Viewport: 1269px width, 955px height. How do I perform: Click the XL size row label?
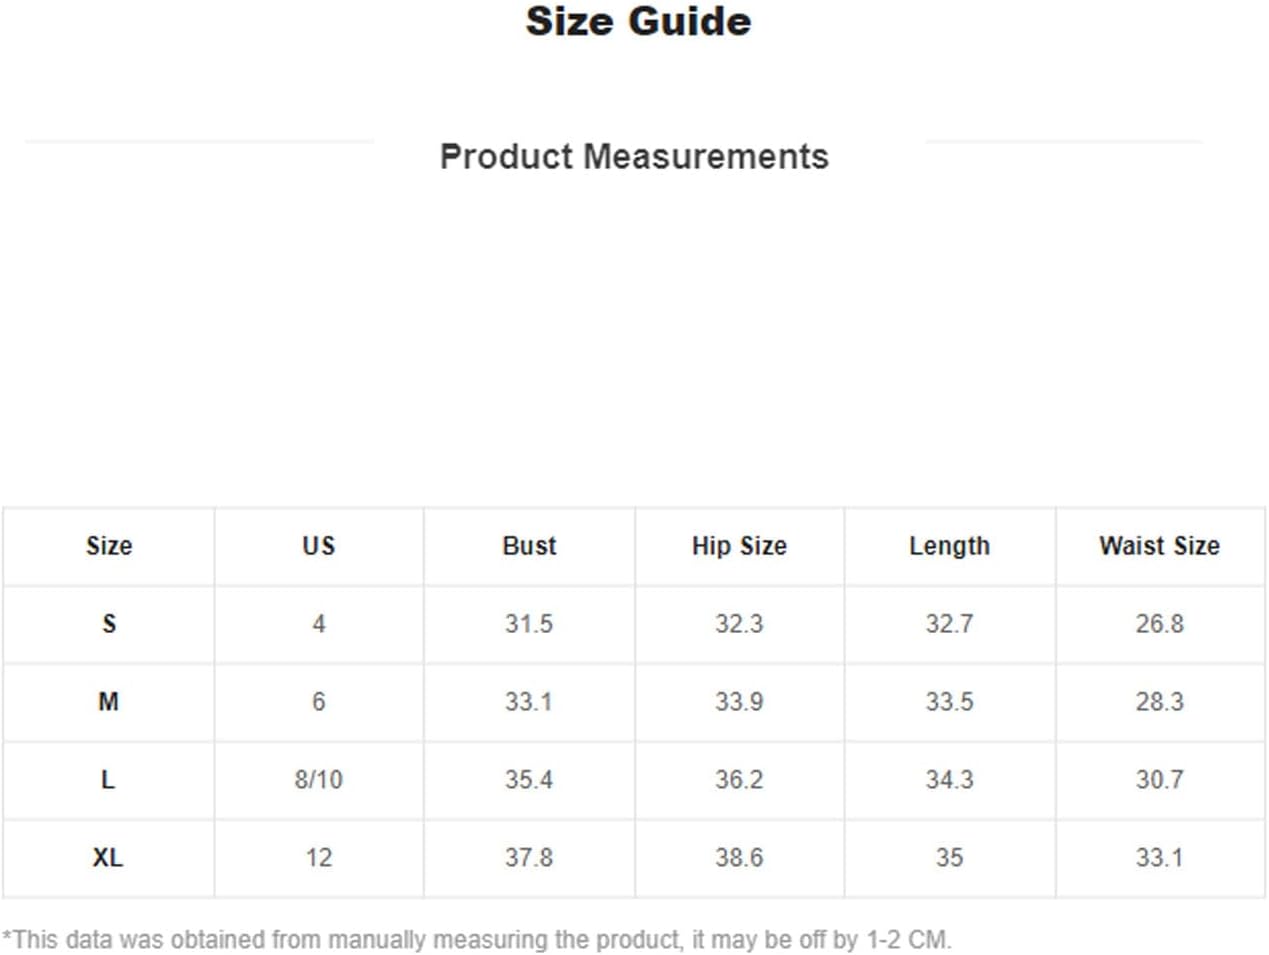108,858
